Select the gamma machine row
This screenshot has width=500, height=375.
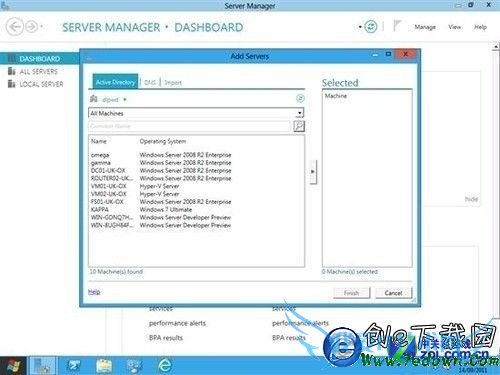click(196, 163)
